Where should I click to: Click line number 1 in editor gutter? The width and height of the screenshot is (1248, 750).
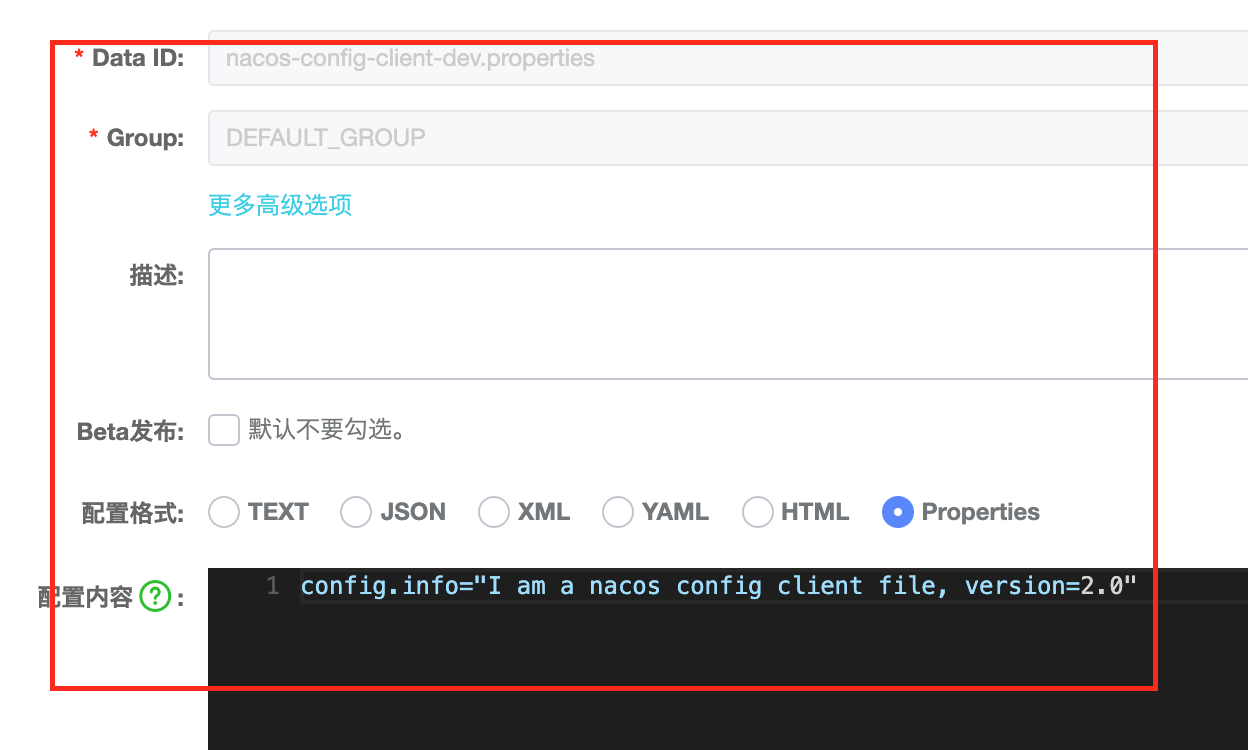[x=272, y=586]
